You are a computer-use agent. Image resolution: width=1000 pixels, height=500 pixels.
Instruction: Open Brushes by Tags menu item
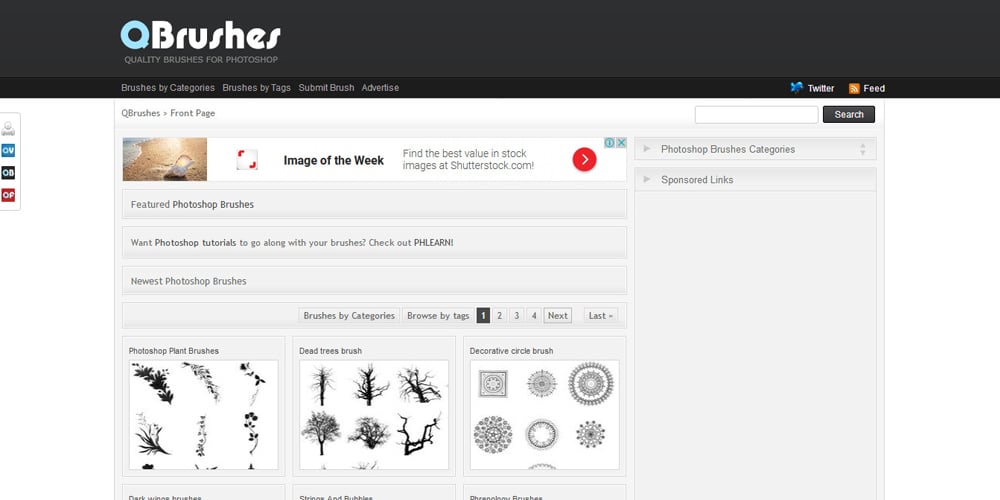point(256,88)
